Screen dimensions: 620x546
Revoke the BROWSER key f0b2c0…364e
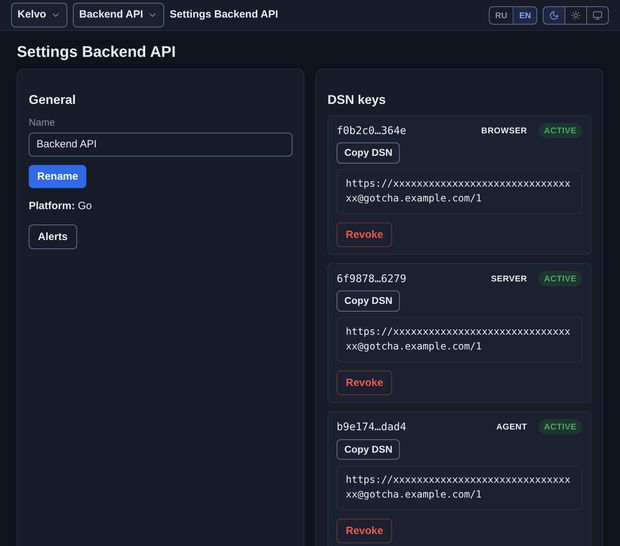point(364,234)
